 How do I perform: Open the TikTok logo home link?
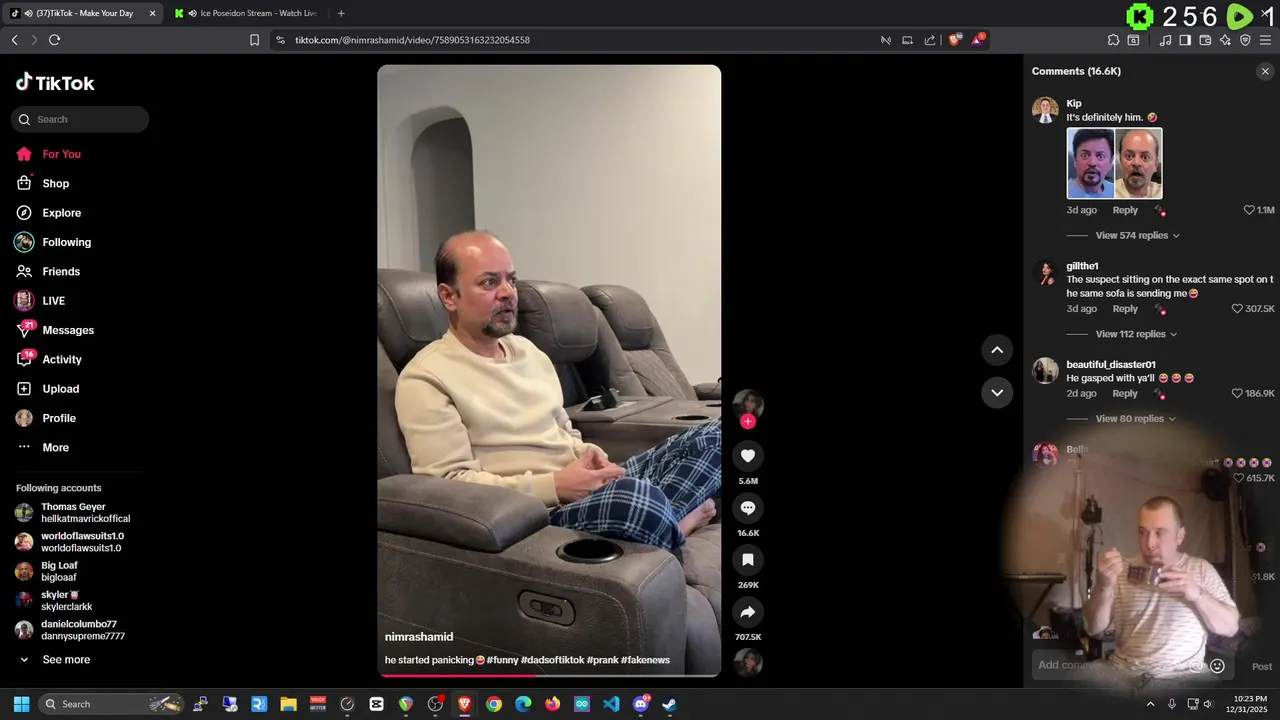click(55, 83)
